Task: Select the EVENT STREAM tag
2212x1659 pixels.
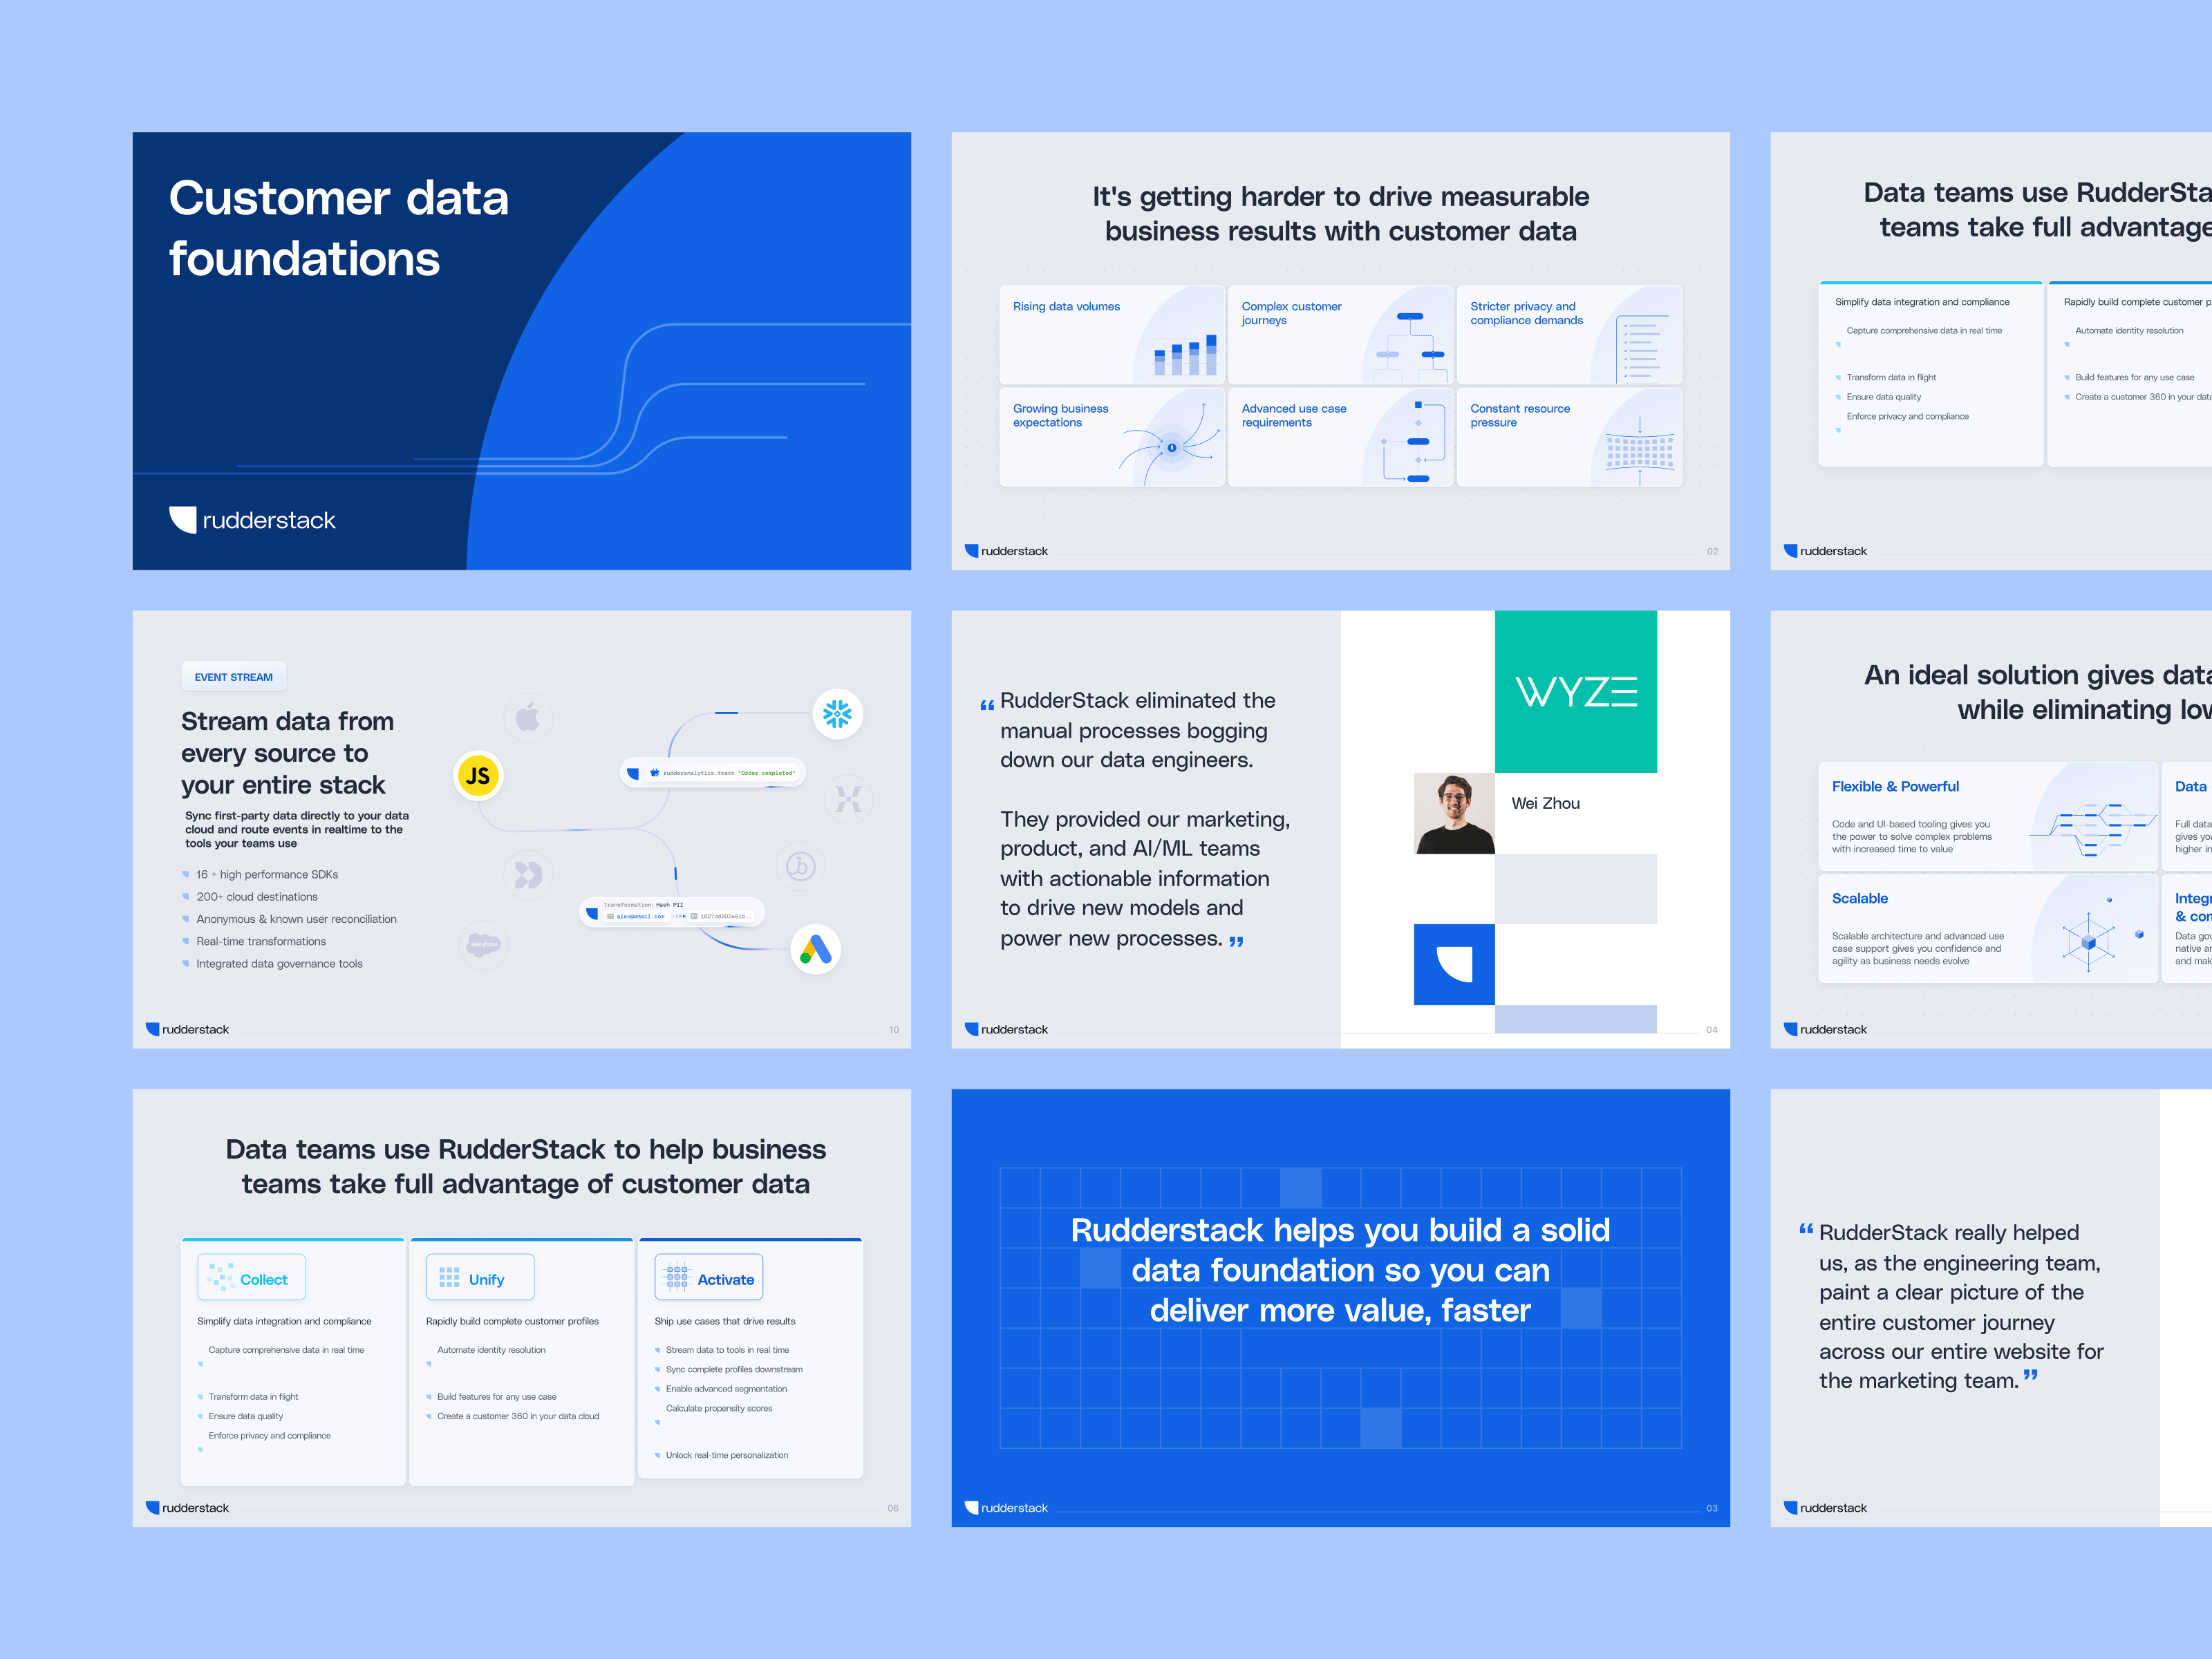Action: (234, 677)
